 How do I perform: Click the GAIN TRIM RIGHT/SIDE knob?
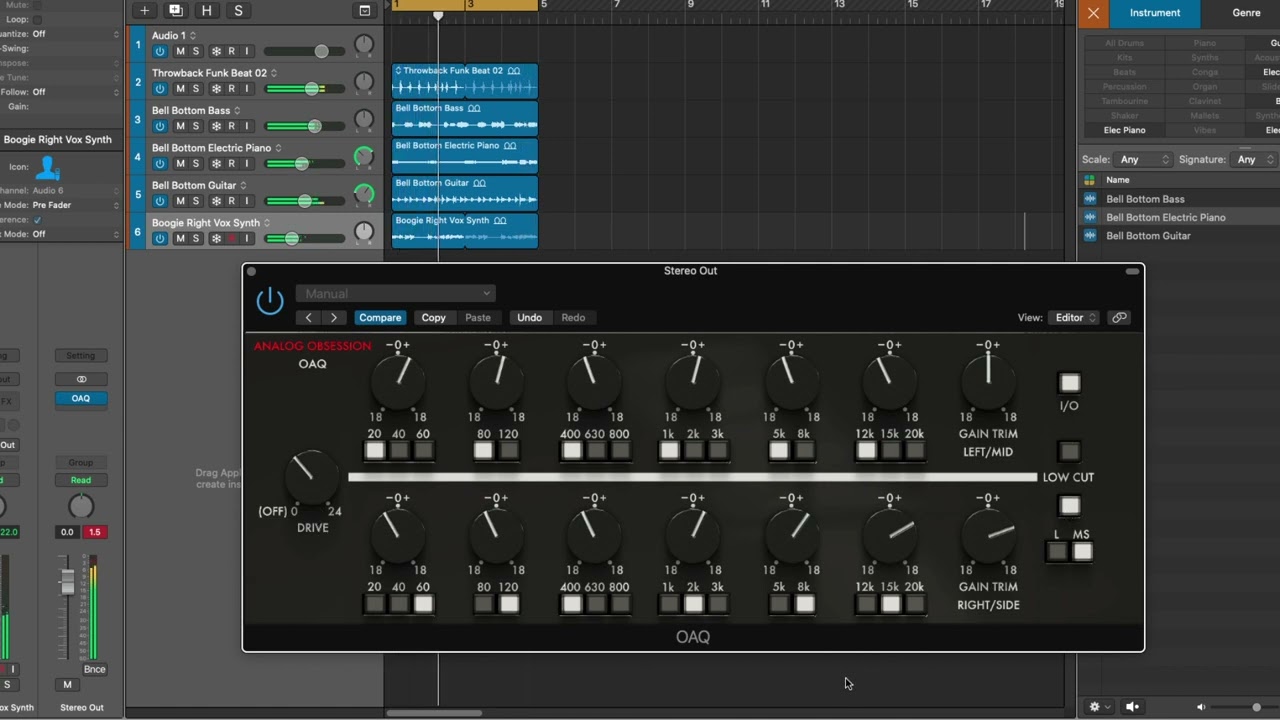tap(988, 537)
